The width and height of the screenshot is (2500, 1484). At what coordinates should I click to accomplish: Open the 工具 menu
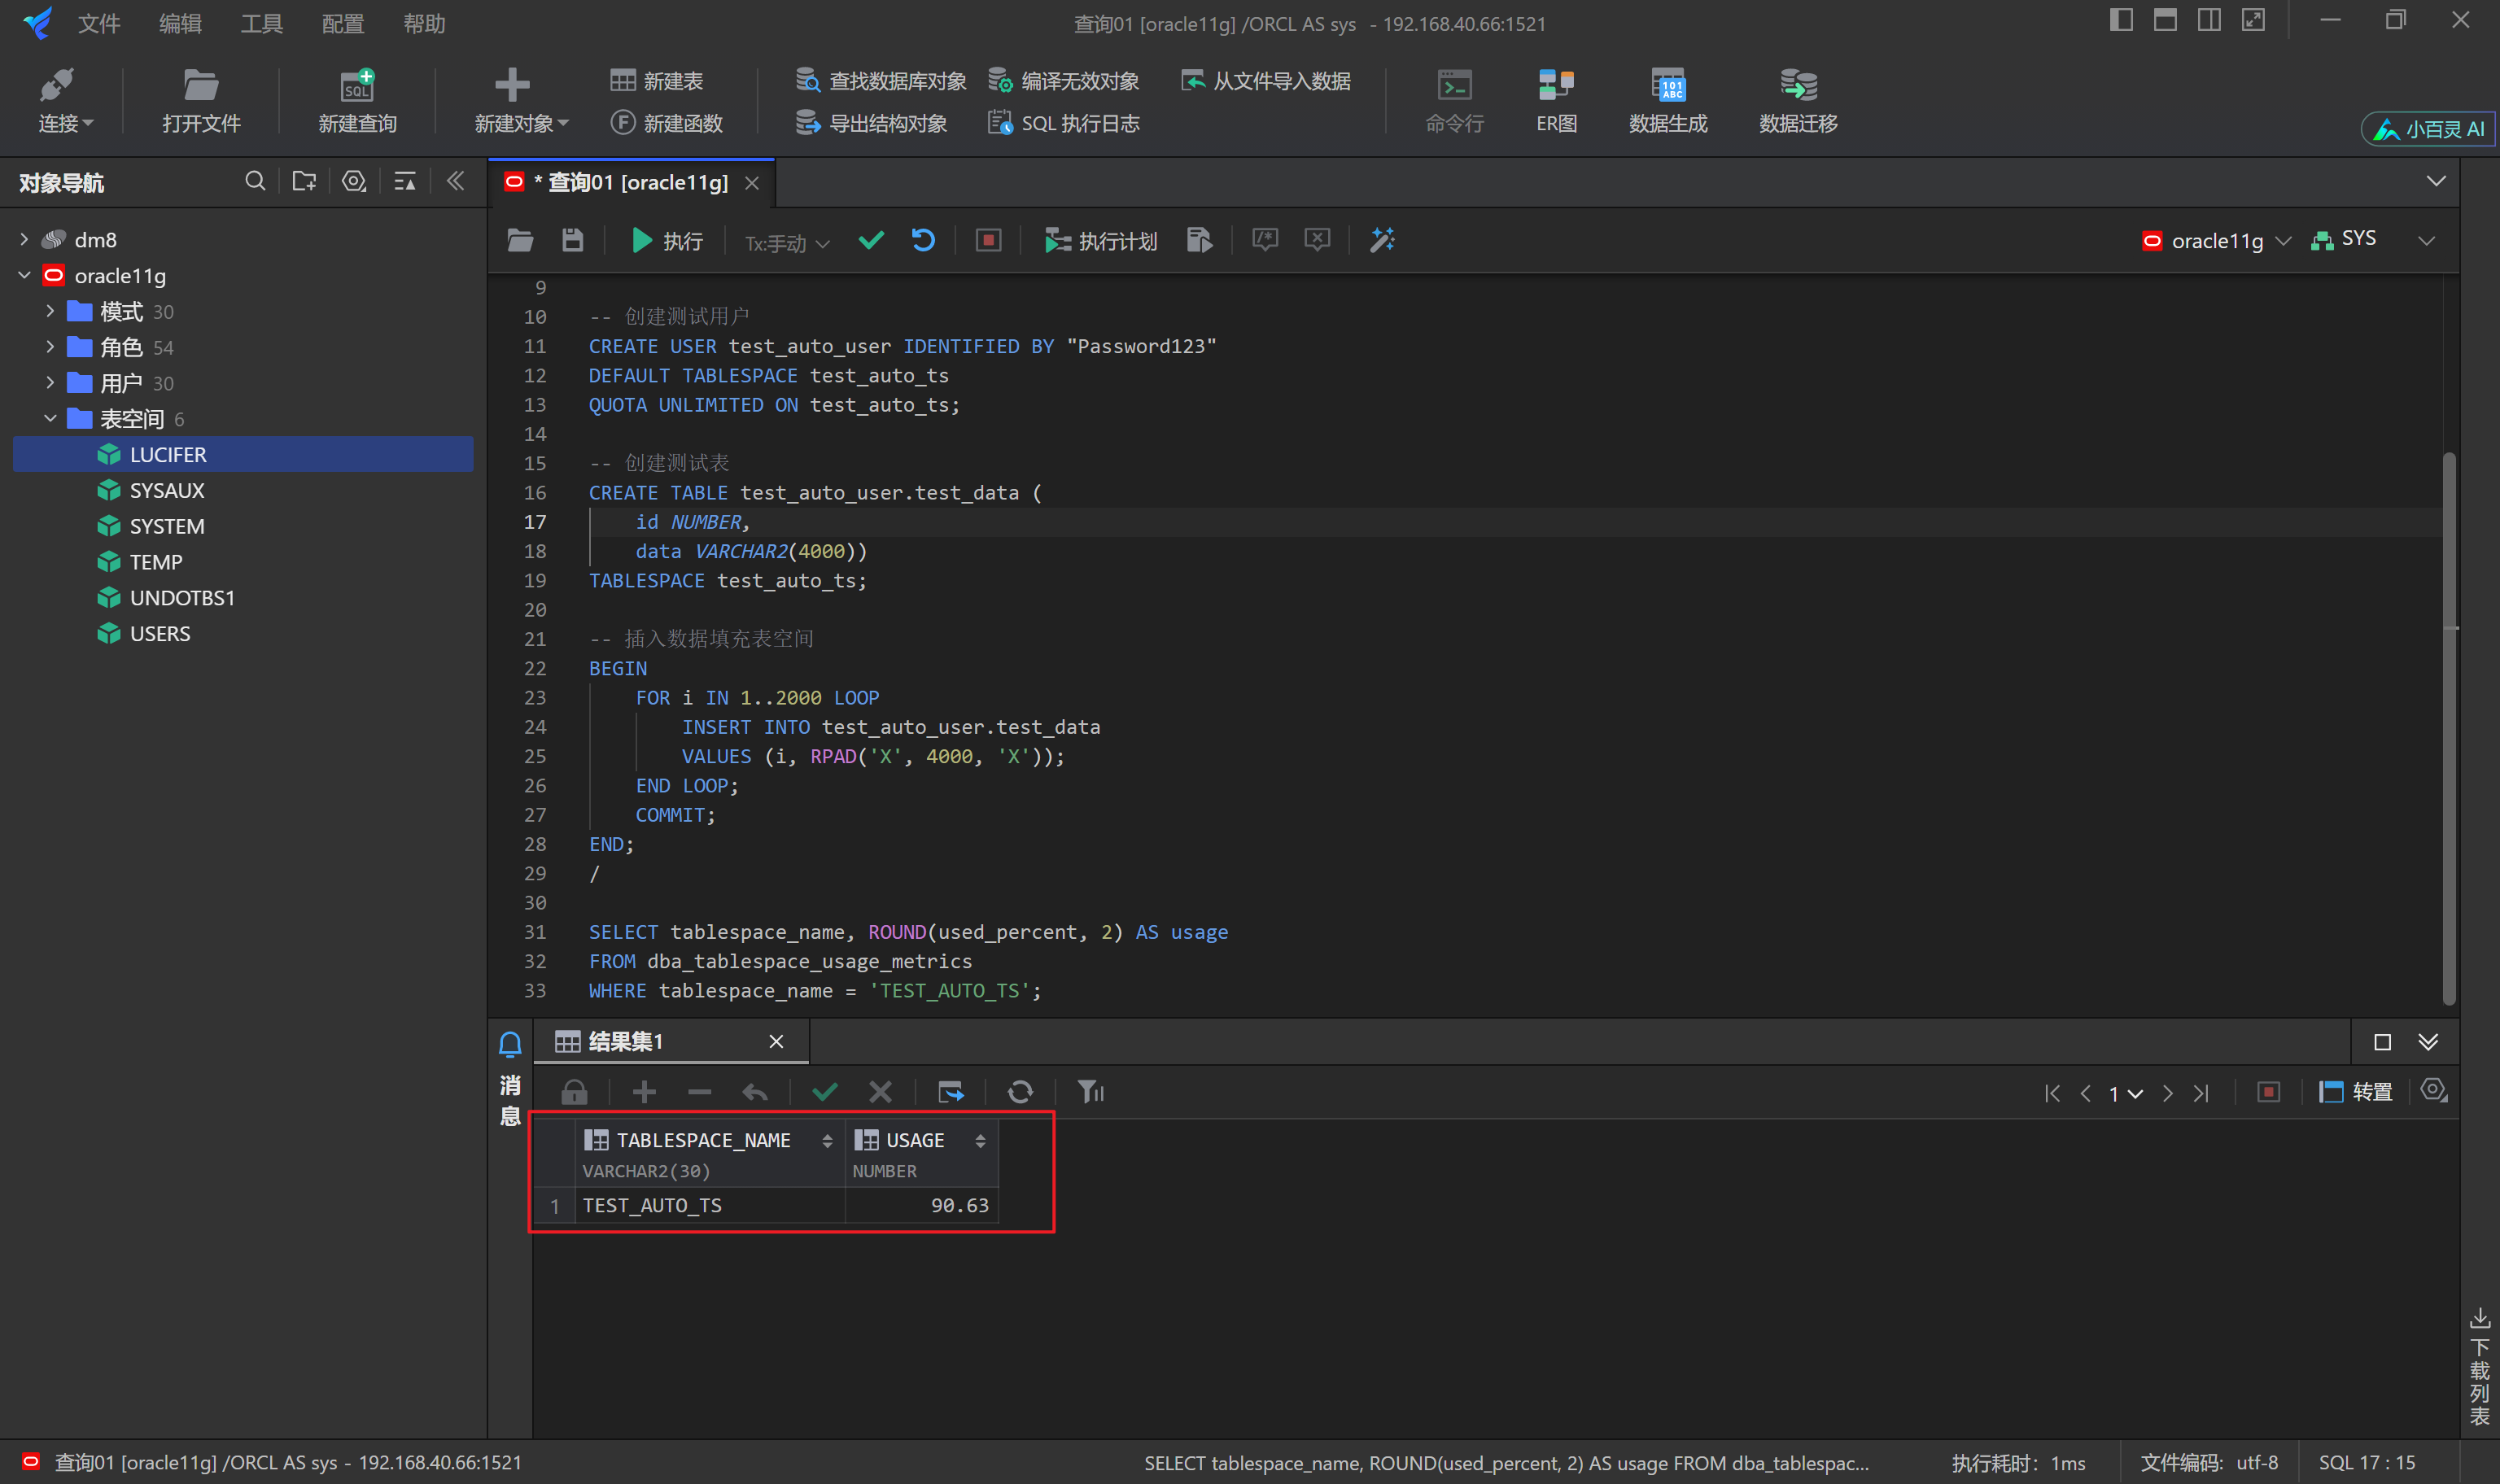click(x=261, y=23)
